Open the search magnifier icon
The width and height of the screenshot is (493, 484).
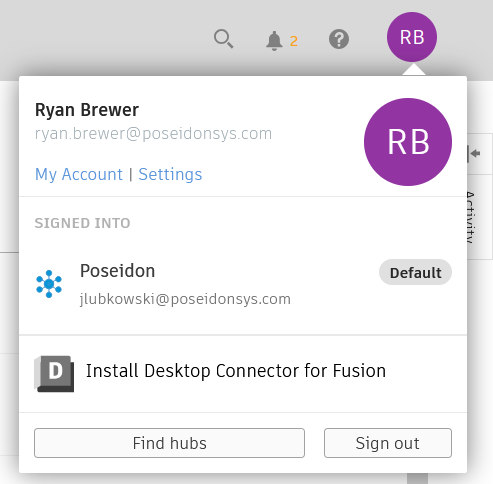223,39
